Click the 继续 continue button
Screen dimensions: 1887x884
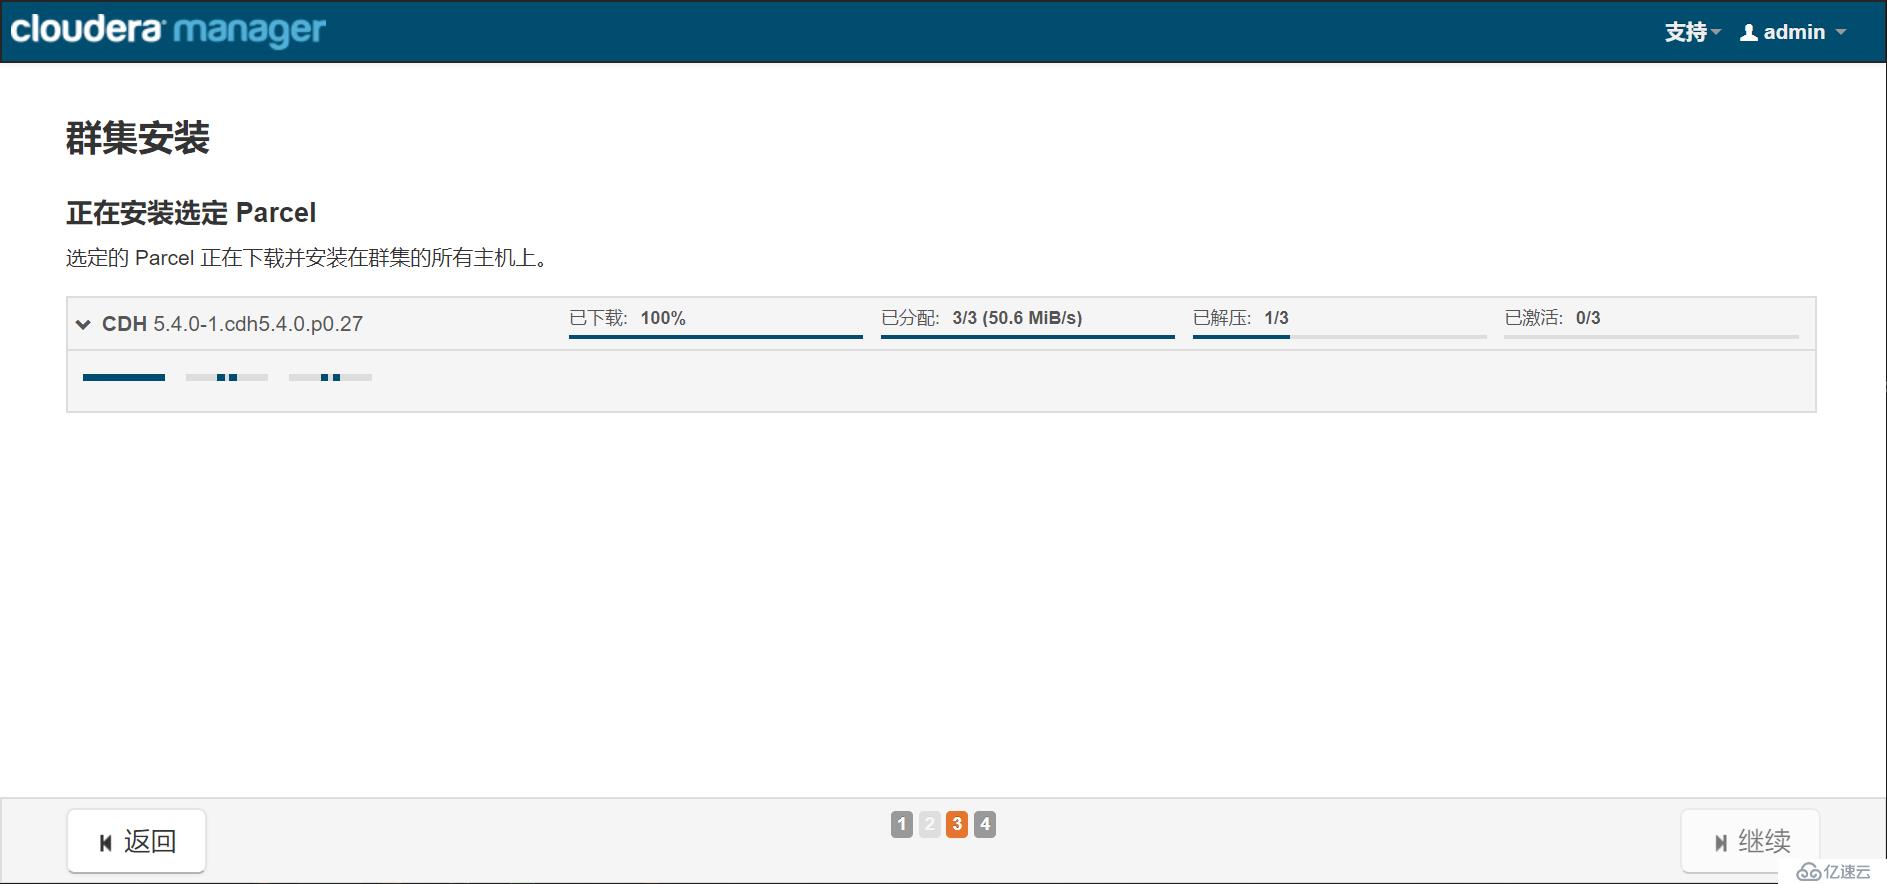point(1750,841)
